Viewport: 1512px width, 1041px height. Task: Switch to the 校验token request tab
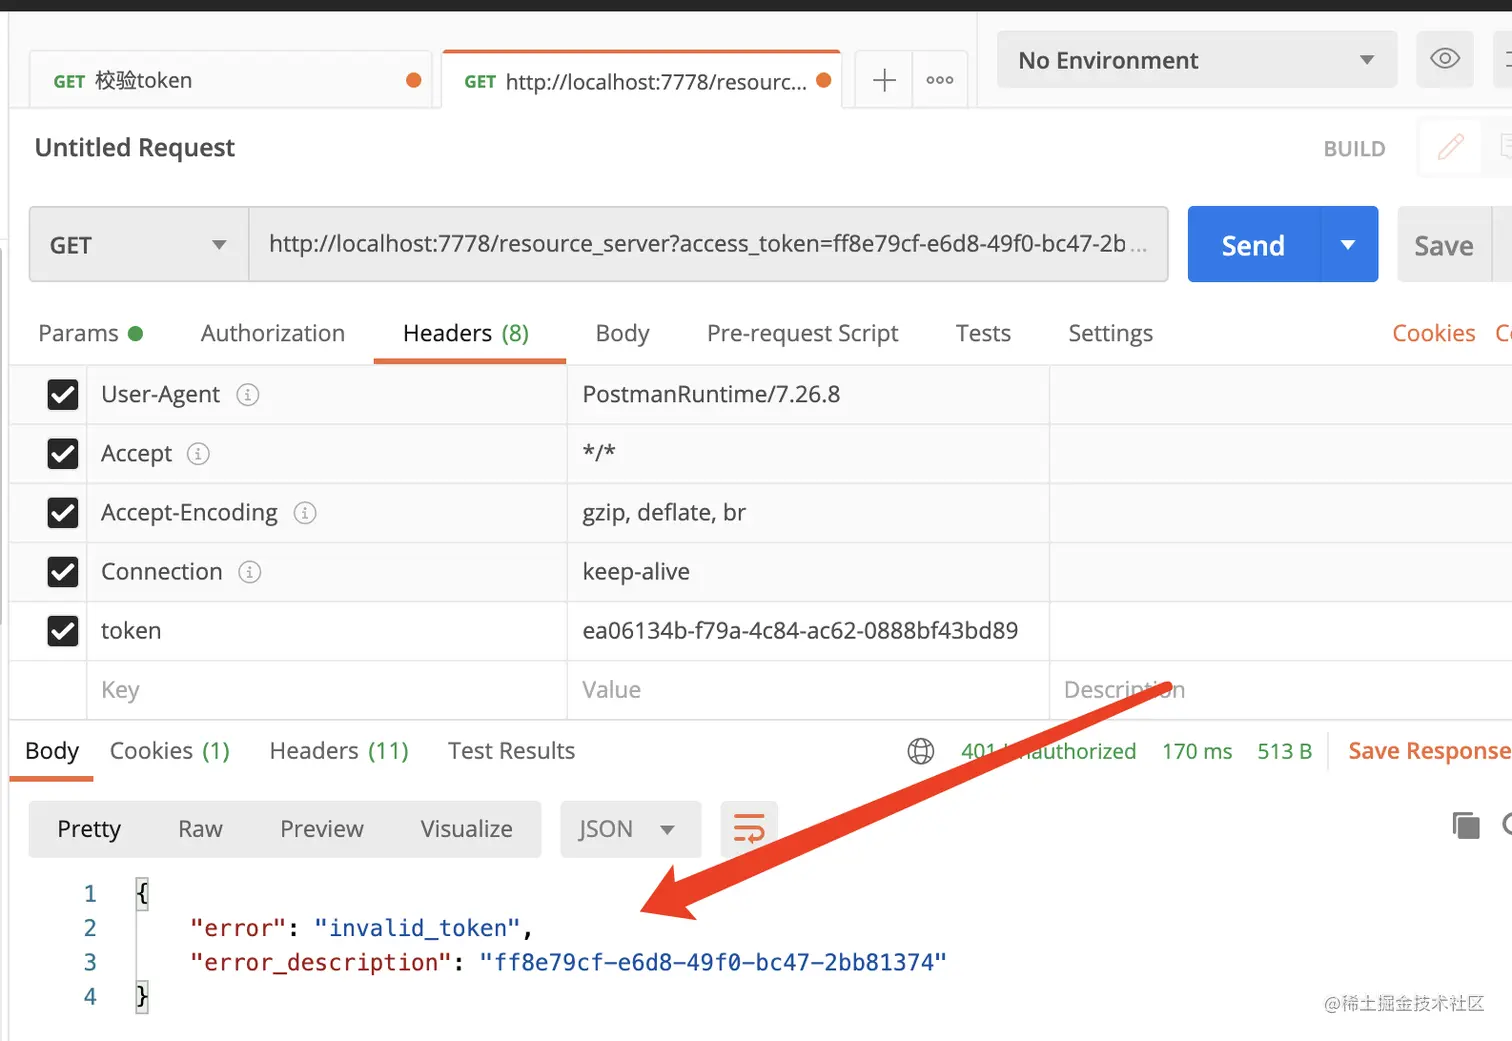(230, 80)
